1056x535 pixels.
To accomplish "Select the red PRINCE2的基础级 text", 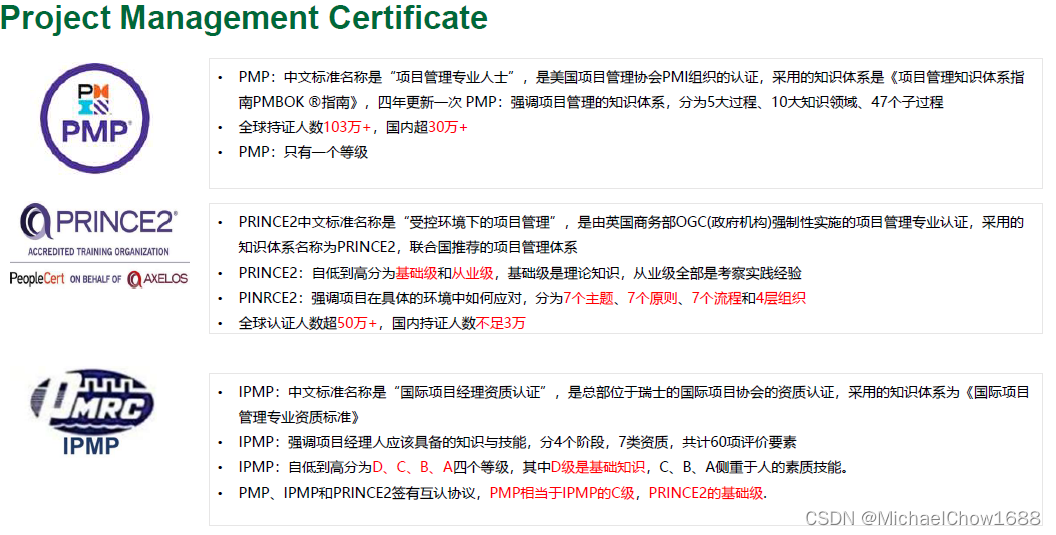I will pos(706,493).
